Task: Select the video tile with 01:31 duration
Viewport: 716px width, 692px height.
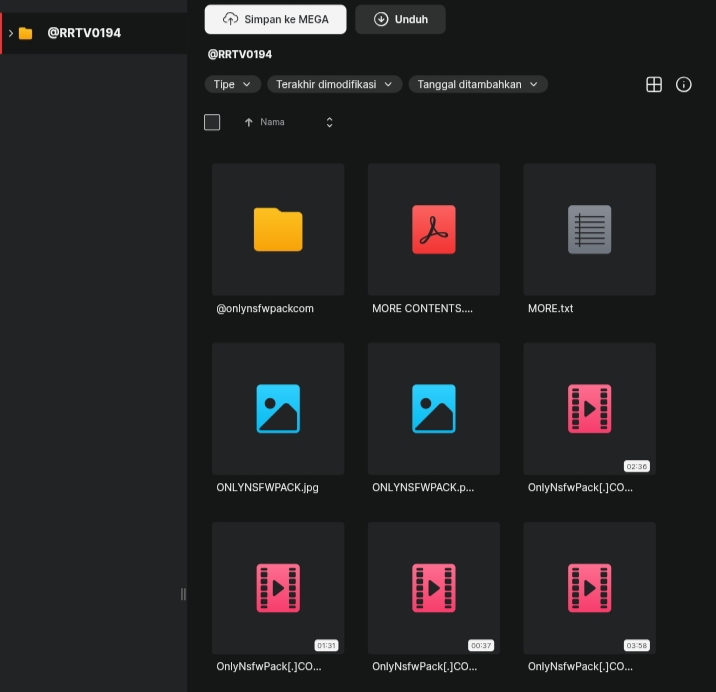Action: click(x=278, y=588)
